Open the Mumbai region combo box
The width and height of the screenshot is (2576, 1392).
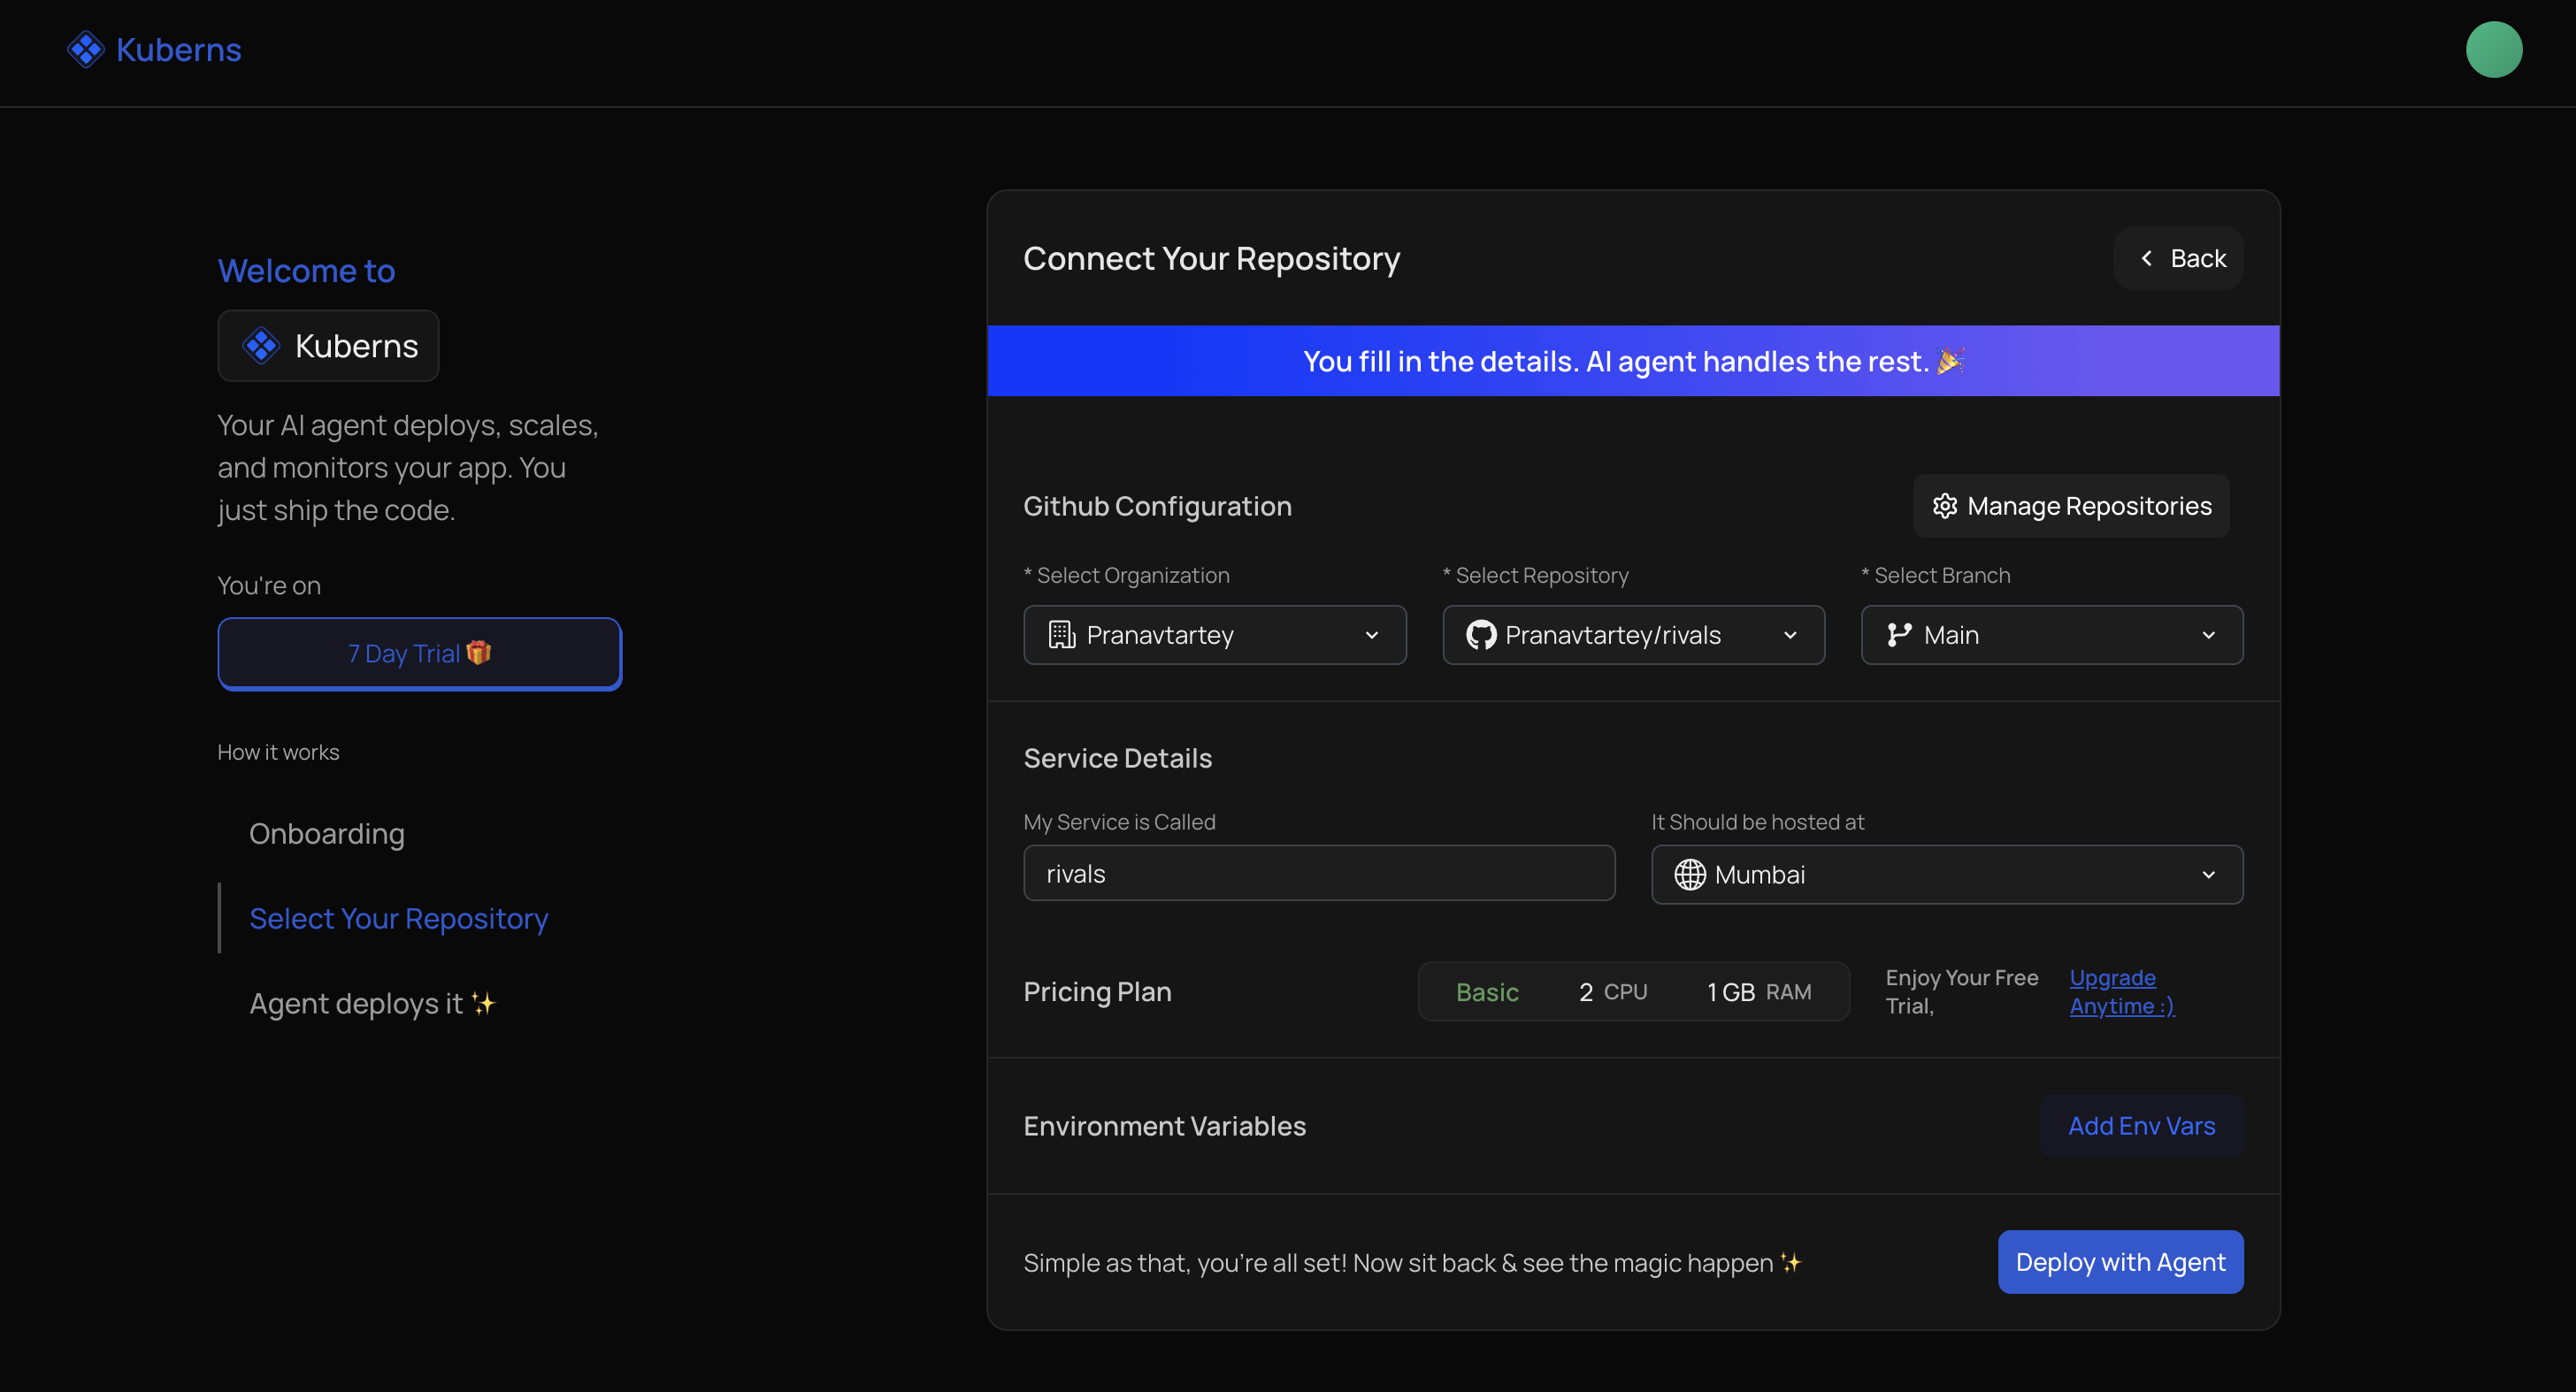(x=1946, y=875)
